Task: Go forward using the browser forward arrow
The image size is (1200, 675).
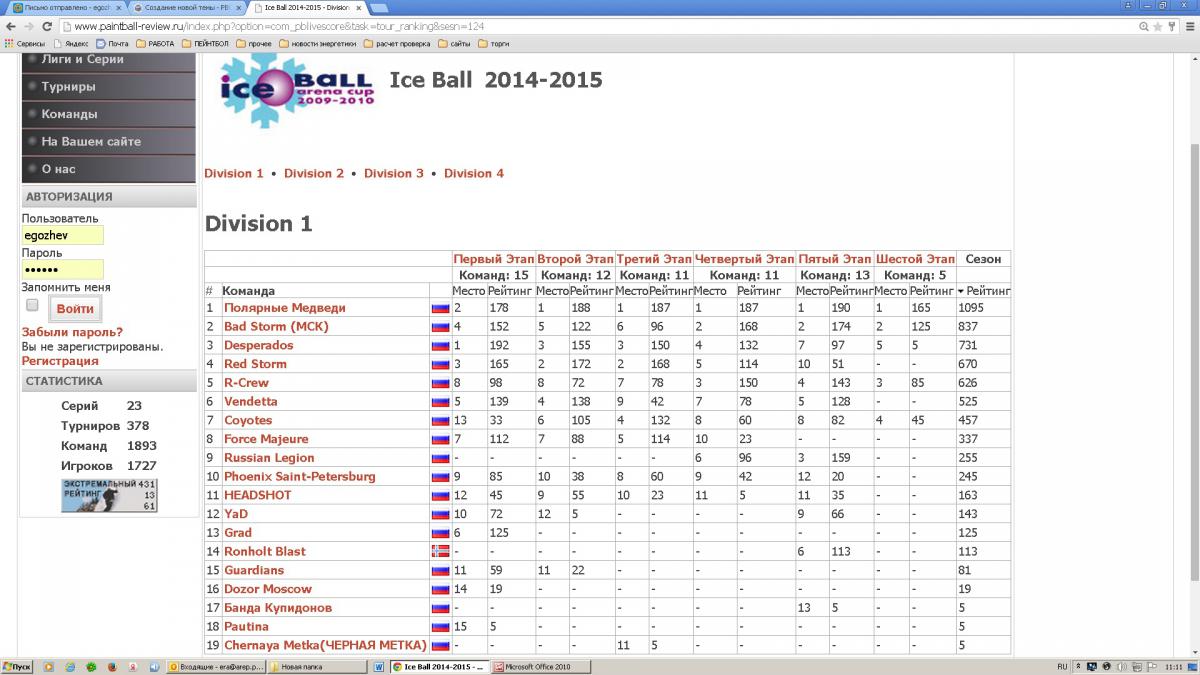Action: tap(30, 27)
